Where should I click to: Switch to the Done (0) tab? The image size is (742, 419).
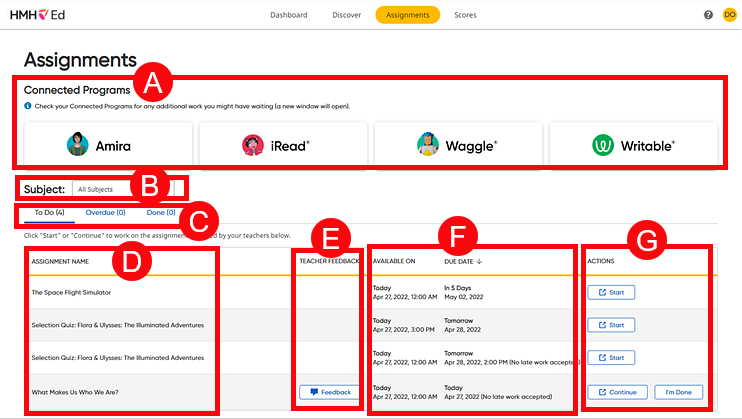pos(161,213)
